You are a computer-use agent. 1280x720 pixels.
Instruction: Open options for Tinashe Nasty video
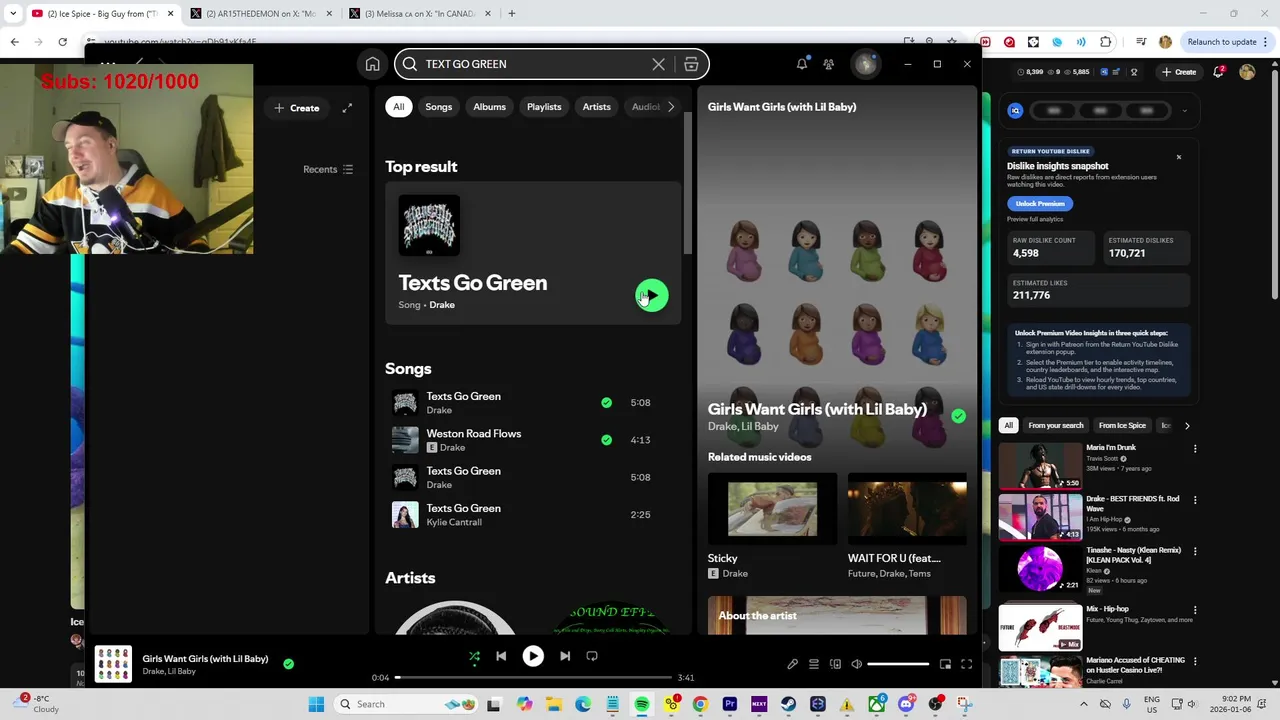click(x=1195, y=551)
